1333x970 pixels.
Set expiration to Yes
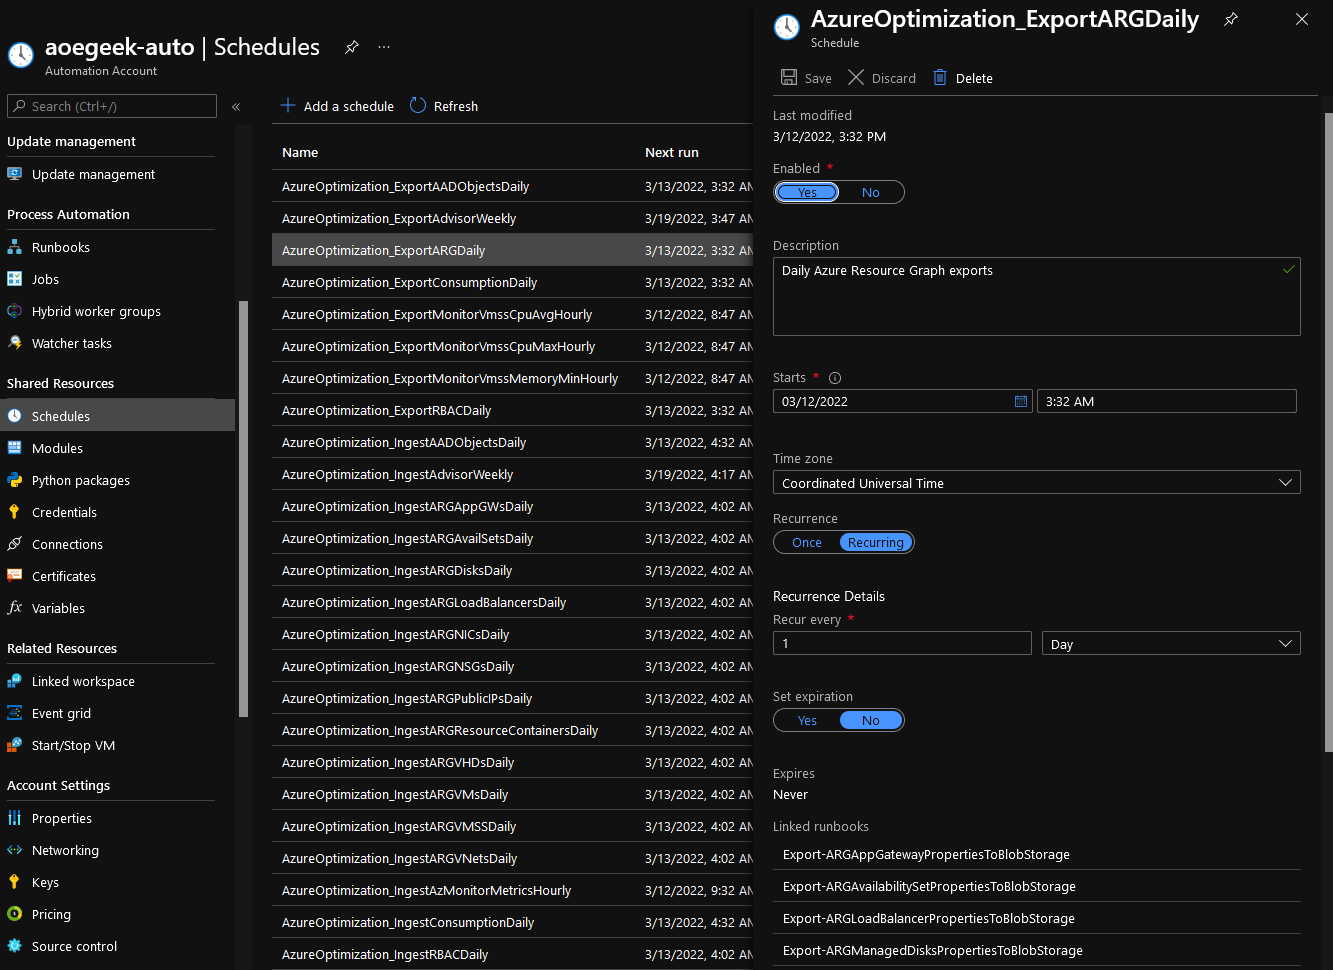(x=807, y=720)
